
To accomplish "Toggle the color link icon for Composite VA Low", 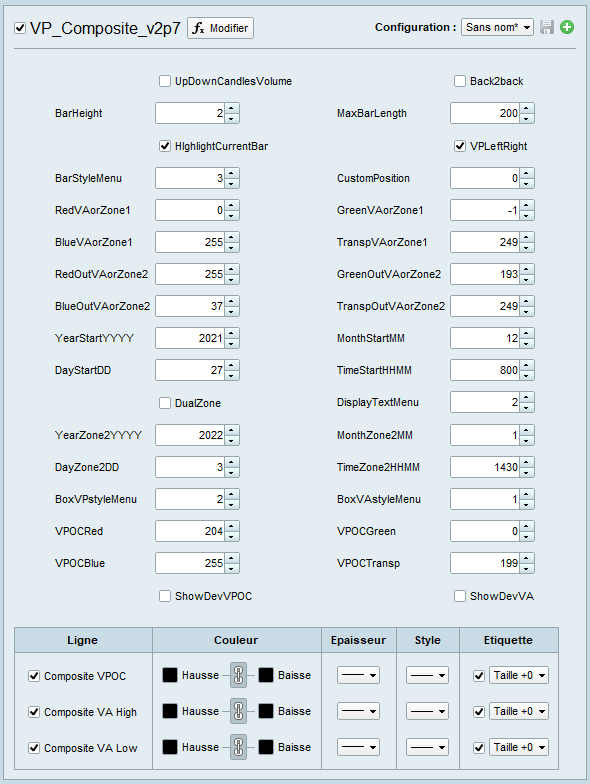I will [x=238, y=747].
